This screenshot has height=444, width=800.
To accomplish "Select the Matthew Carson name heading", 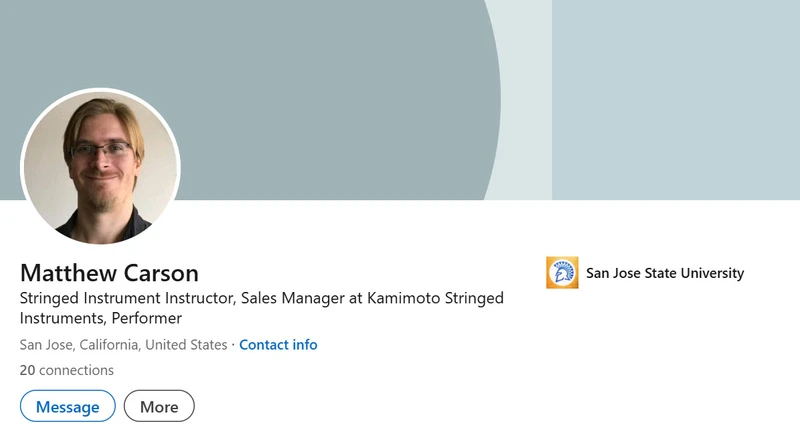I will tap(109, 273).
